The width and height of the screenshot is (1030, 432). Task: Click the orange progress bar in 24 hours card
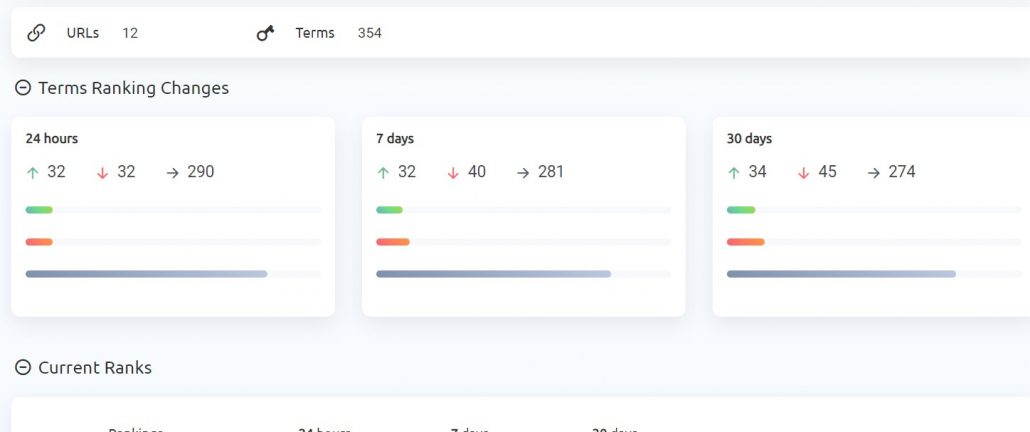[39, 242]
